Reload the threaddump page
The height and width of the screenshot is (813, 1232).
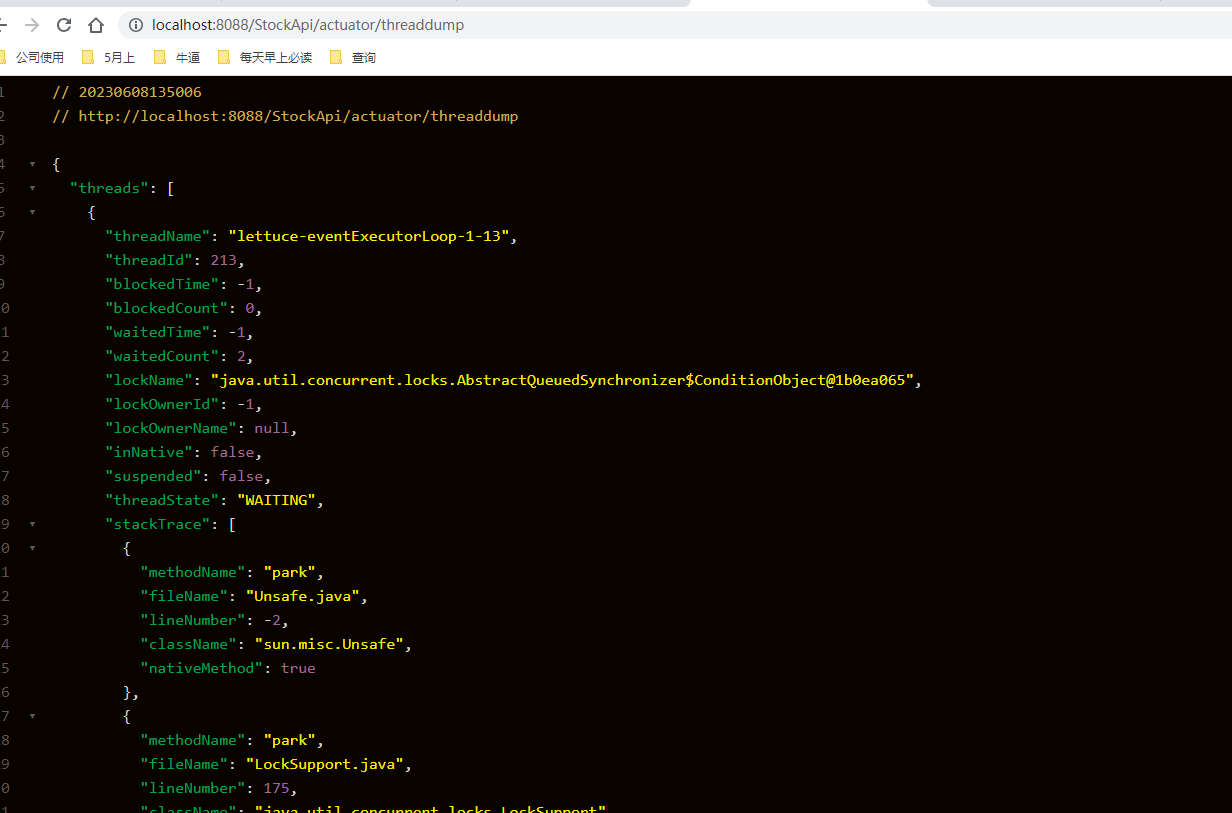64,25
